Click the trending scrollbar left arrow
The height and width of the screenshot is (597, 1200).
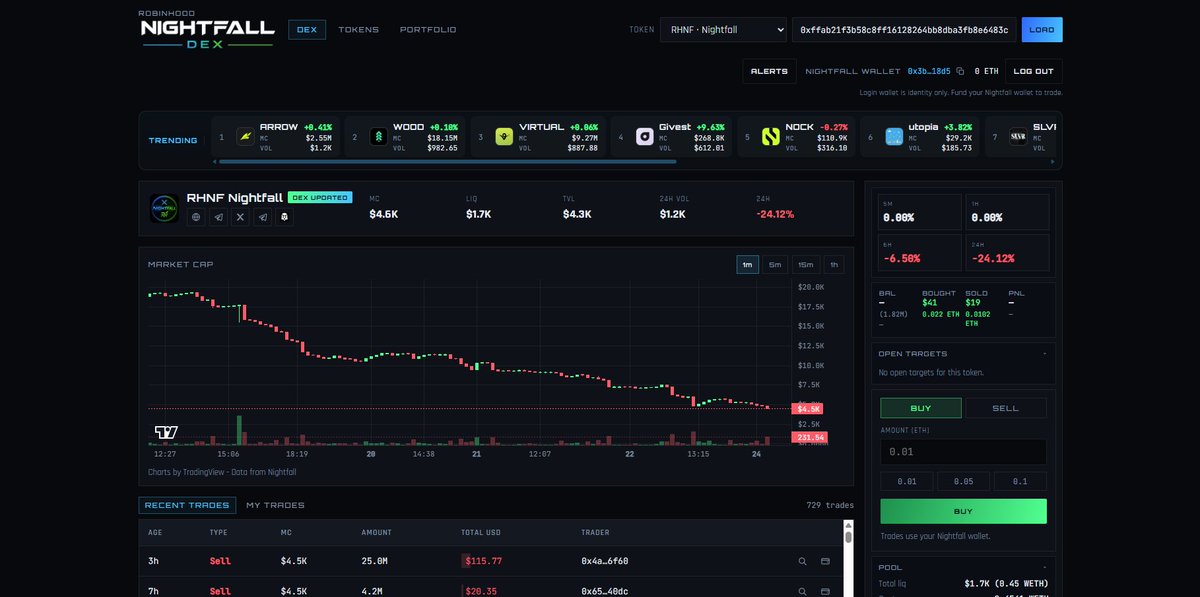(x=215, y=161)
